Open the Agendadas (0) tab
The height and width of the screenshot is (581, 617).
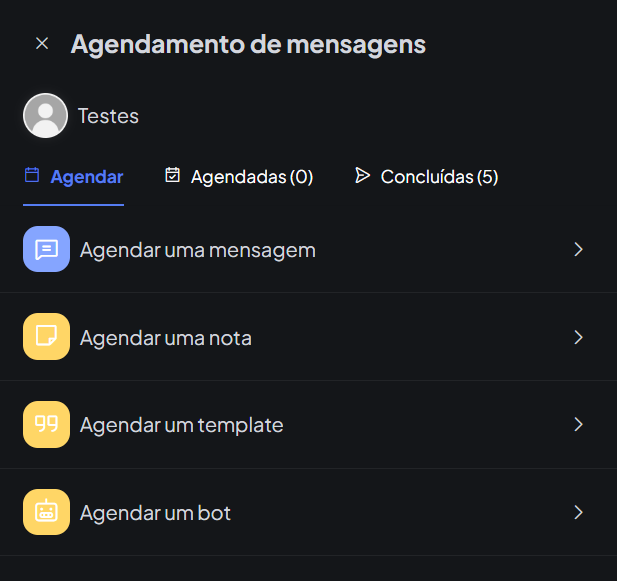(251, 177)
